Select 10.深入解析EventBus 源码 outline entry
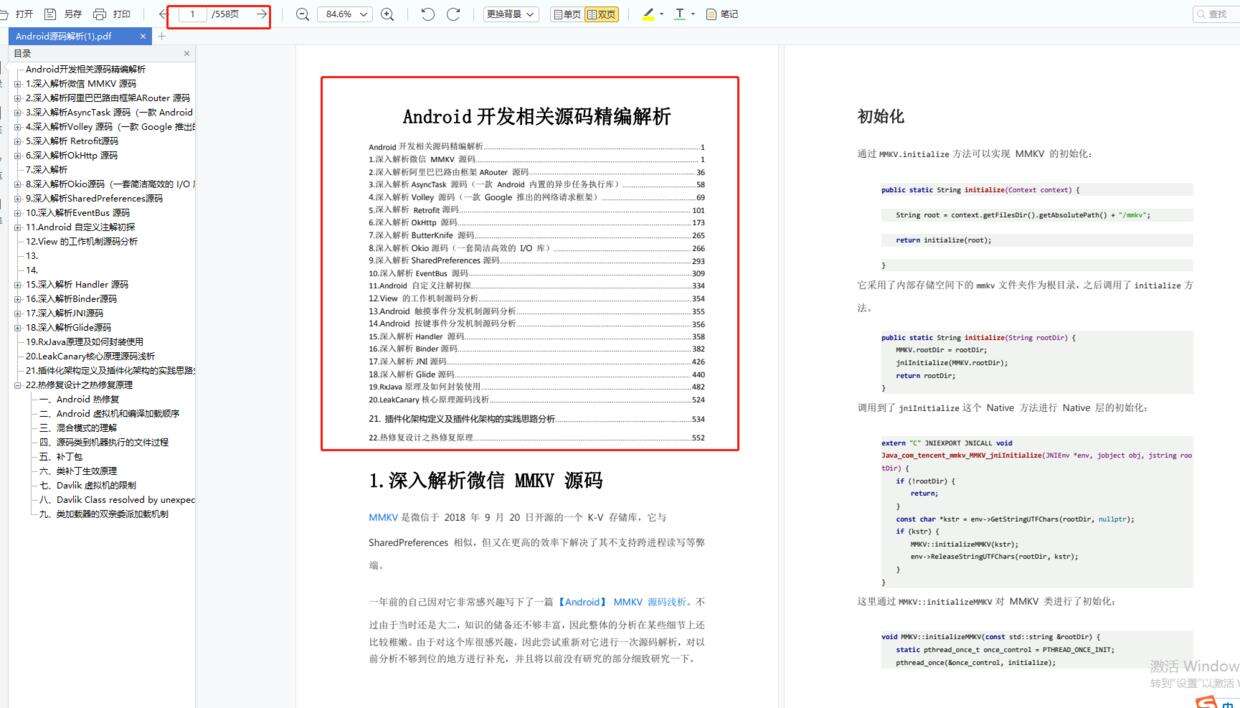 coord(77,213)
